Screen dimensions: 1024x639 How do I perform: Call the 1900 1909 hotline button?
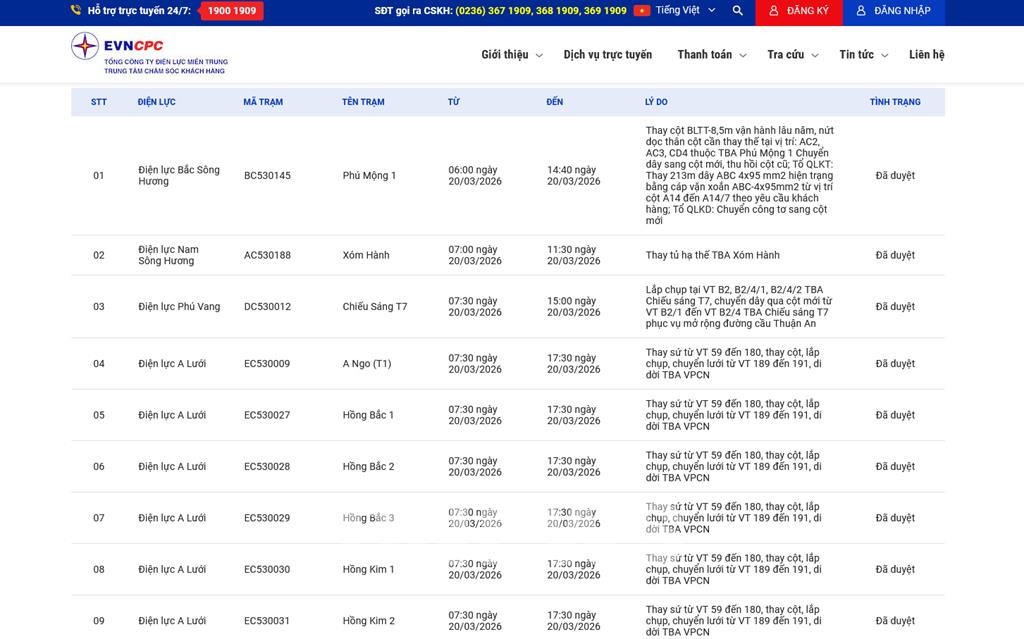pyautogui.click(x=231, y=11)
